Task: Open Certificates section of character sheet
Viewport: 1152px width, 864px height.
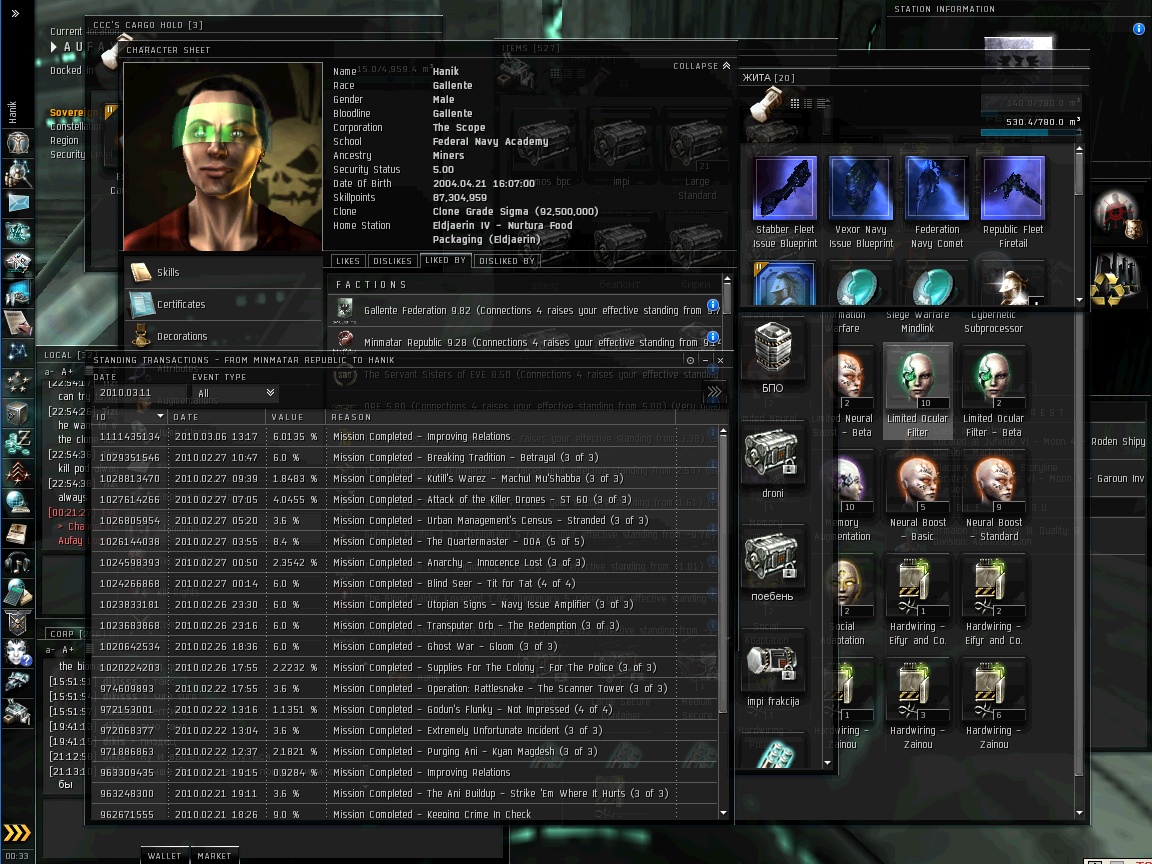Action: pos(224,304)
